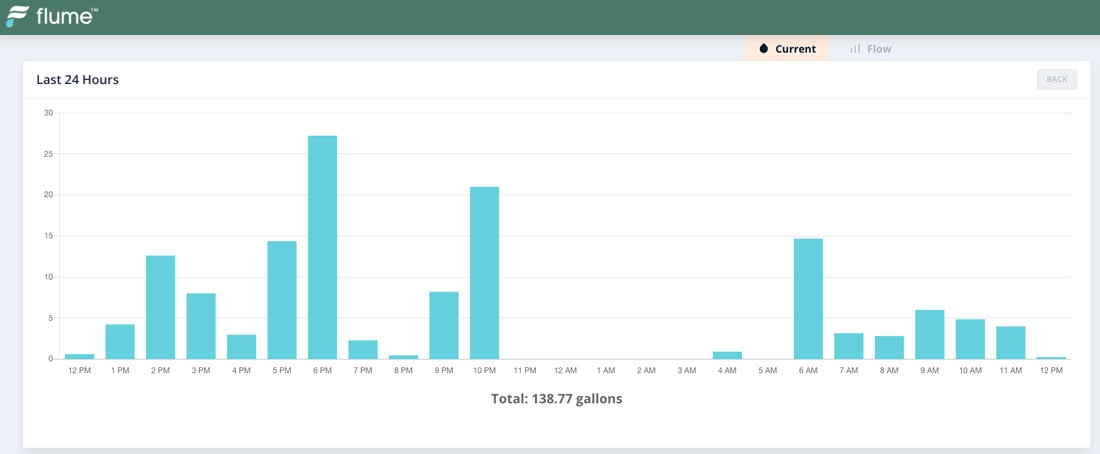Viewport: 1100px width, 454px height.
Task: Click the water drop icon beside Current
Action: (x=764, y=49)
